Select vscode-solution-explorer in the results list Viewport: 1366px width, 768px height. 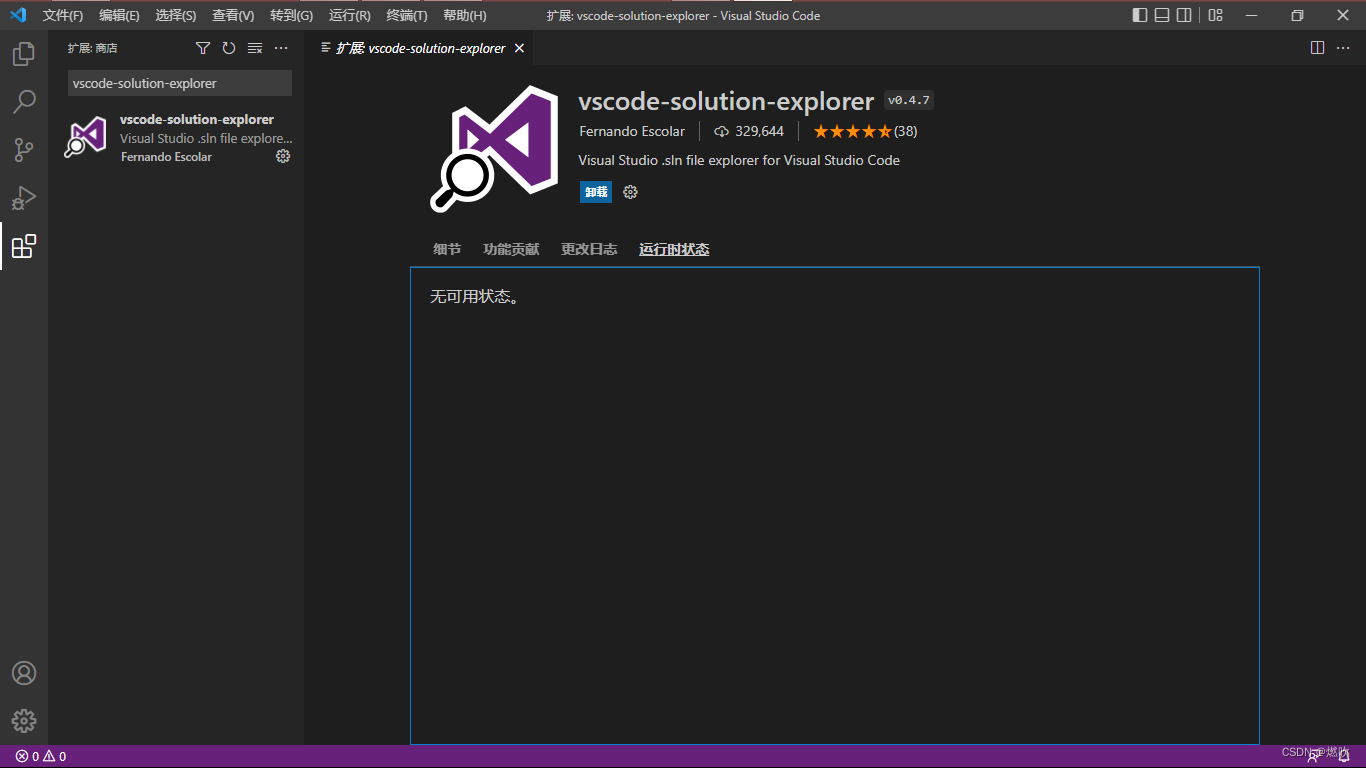(176, 138)
